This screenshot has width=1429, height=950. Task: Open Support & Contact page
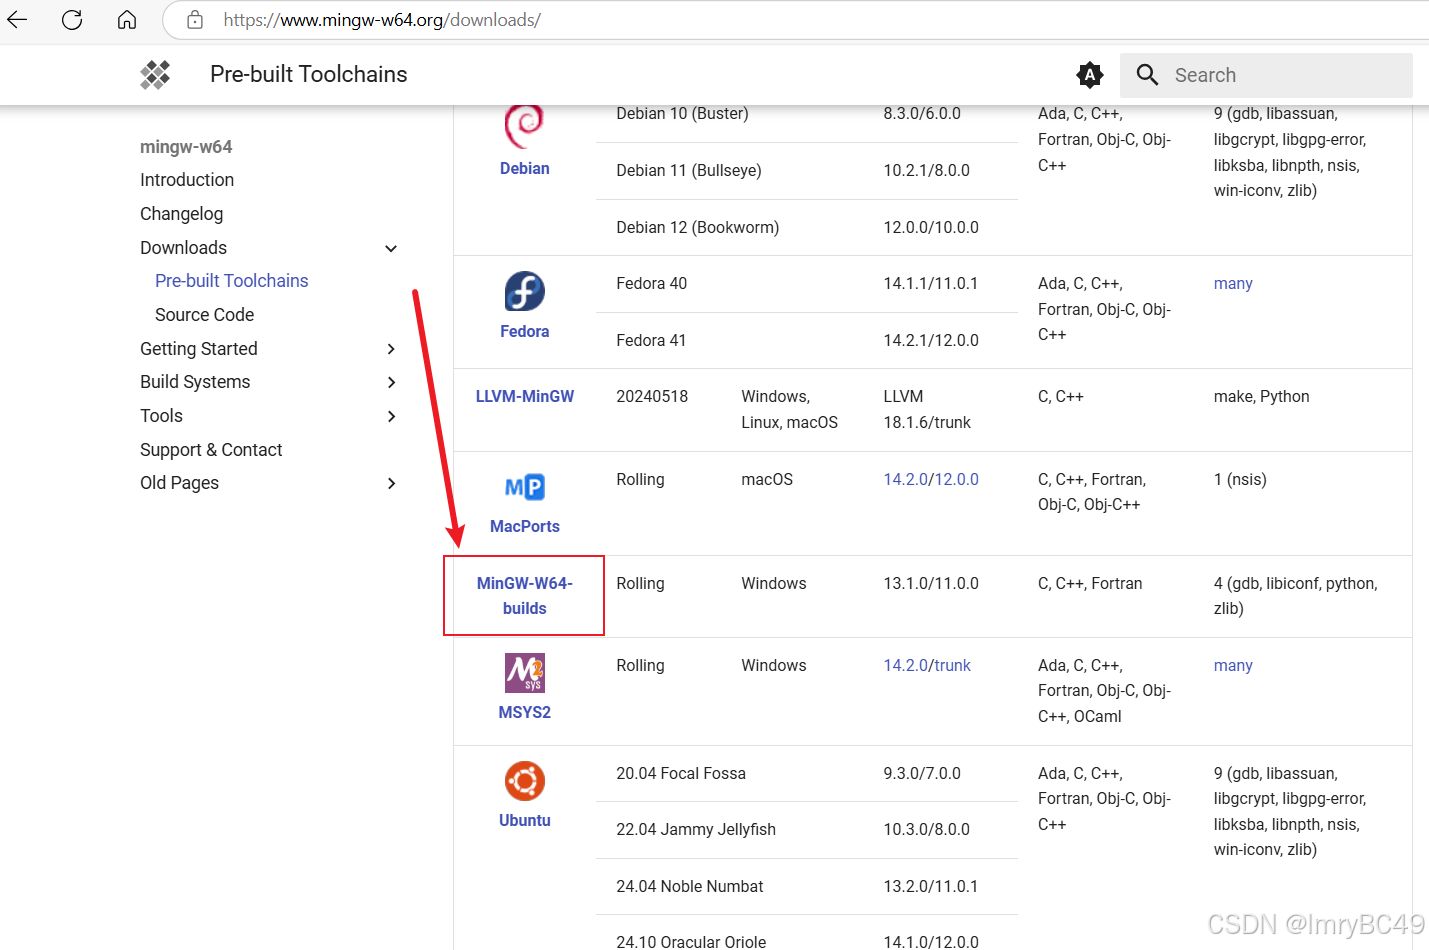coord(211,450)
